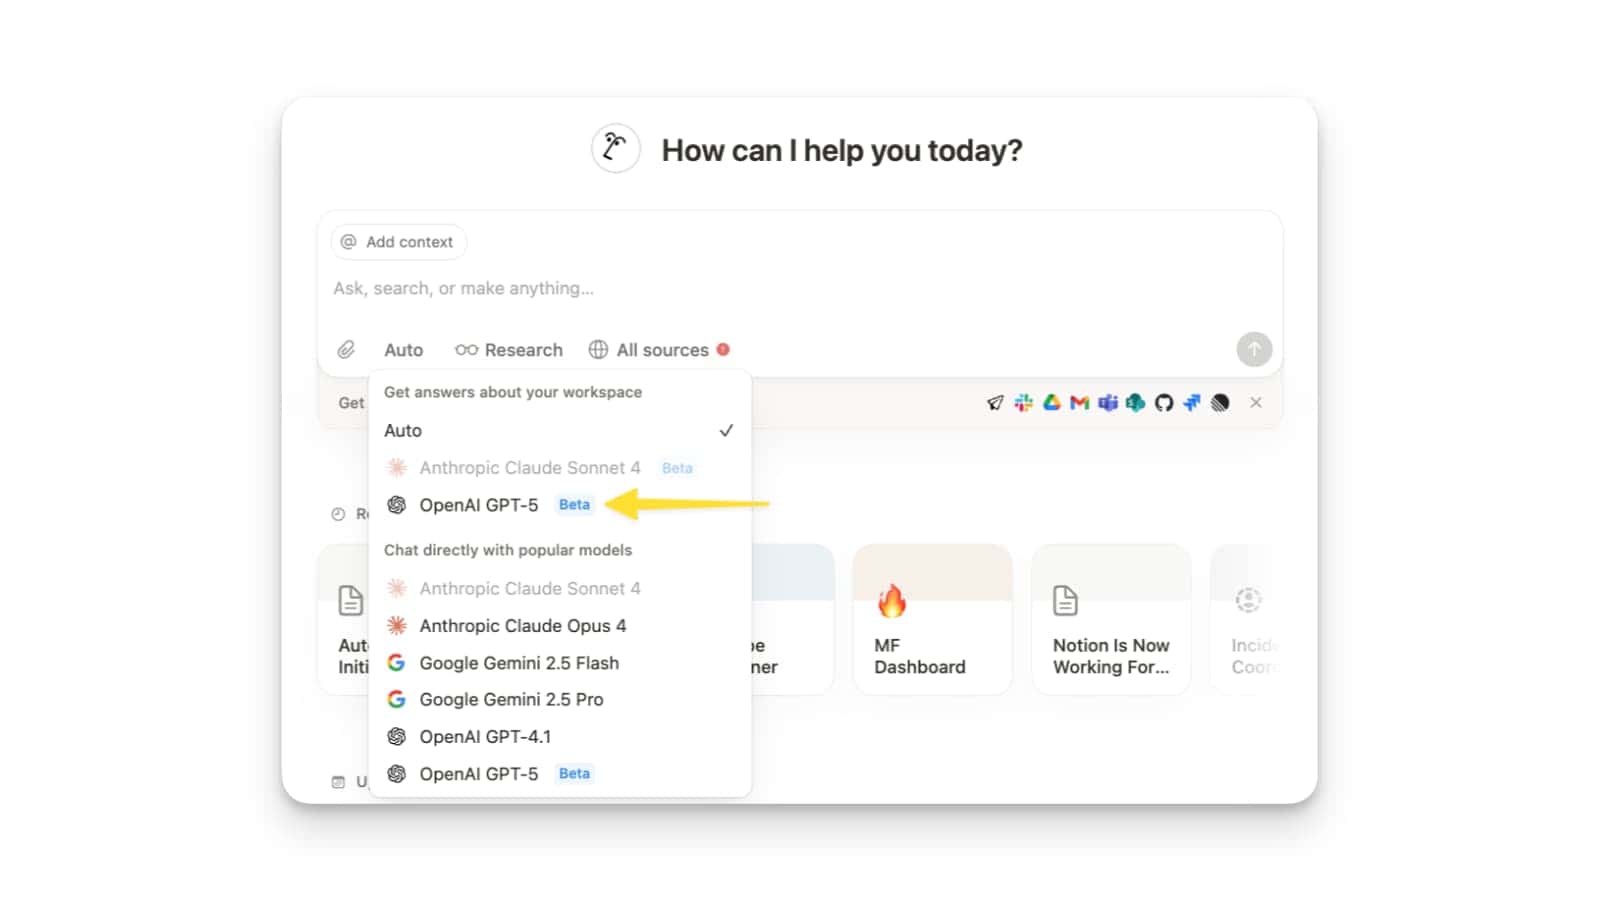
Task: Select Google Gemini 2.5 Flash
Action: click(x=559, y=662)
